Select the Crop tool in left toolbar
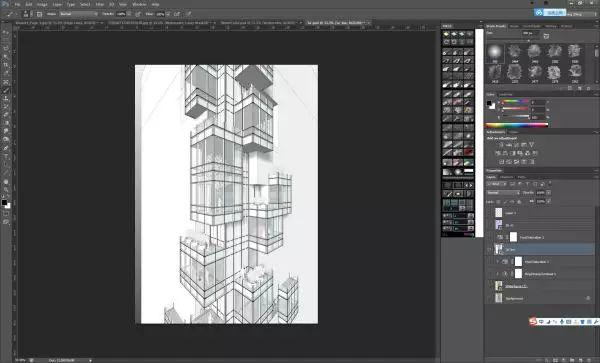Viewport: 600px width, 363px height. tap(6, 65)
